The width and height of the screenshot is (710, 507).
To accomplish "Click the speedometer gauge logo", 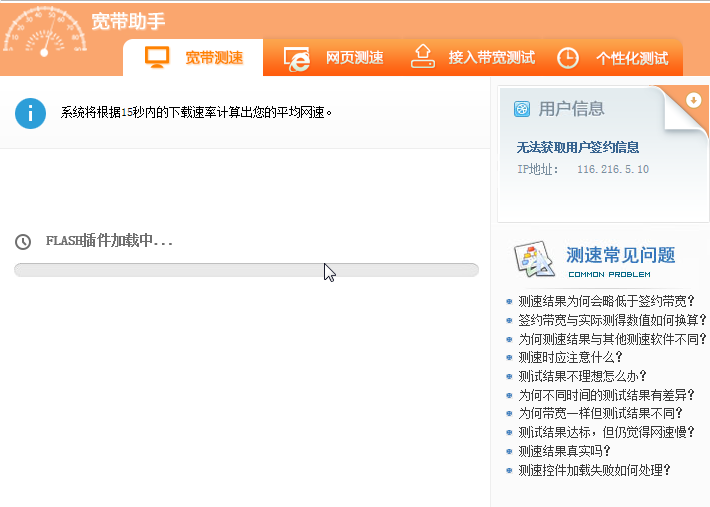I will [44, 32].
